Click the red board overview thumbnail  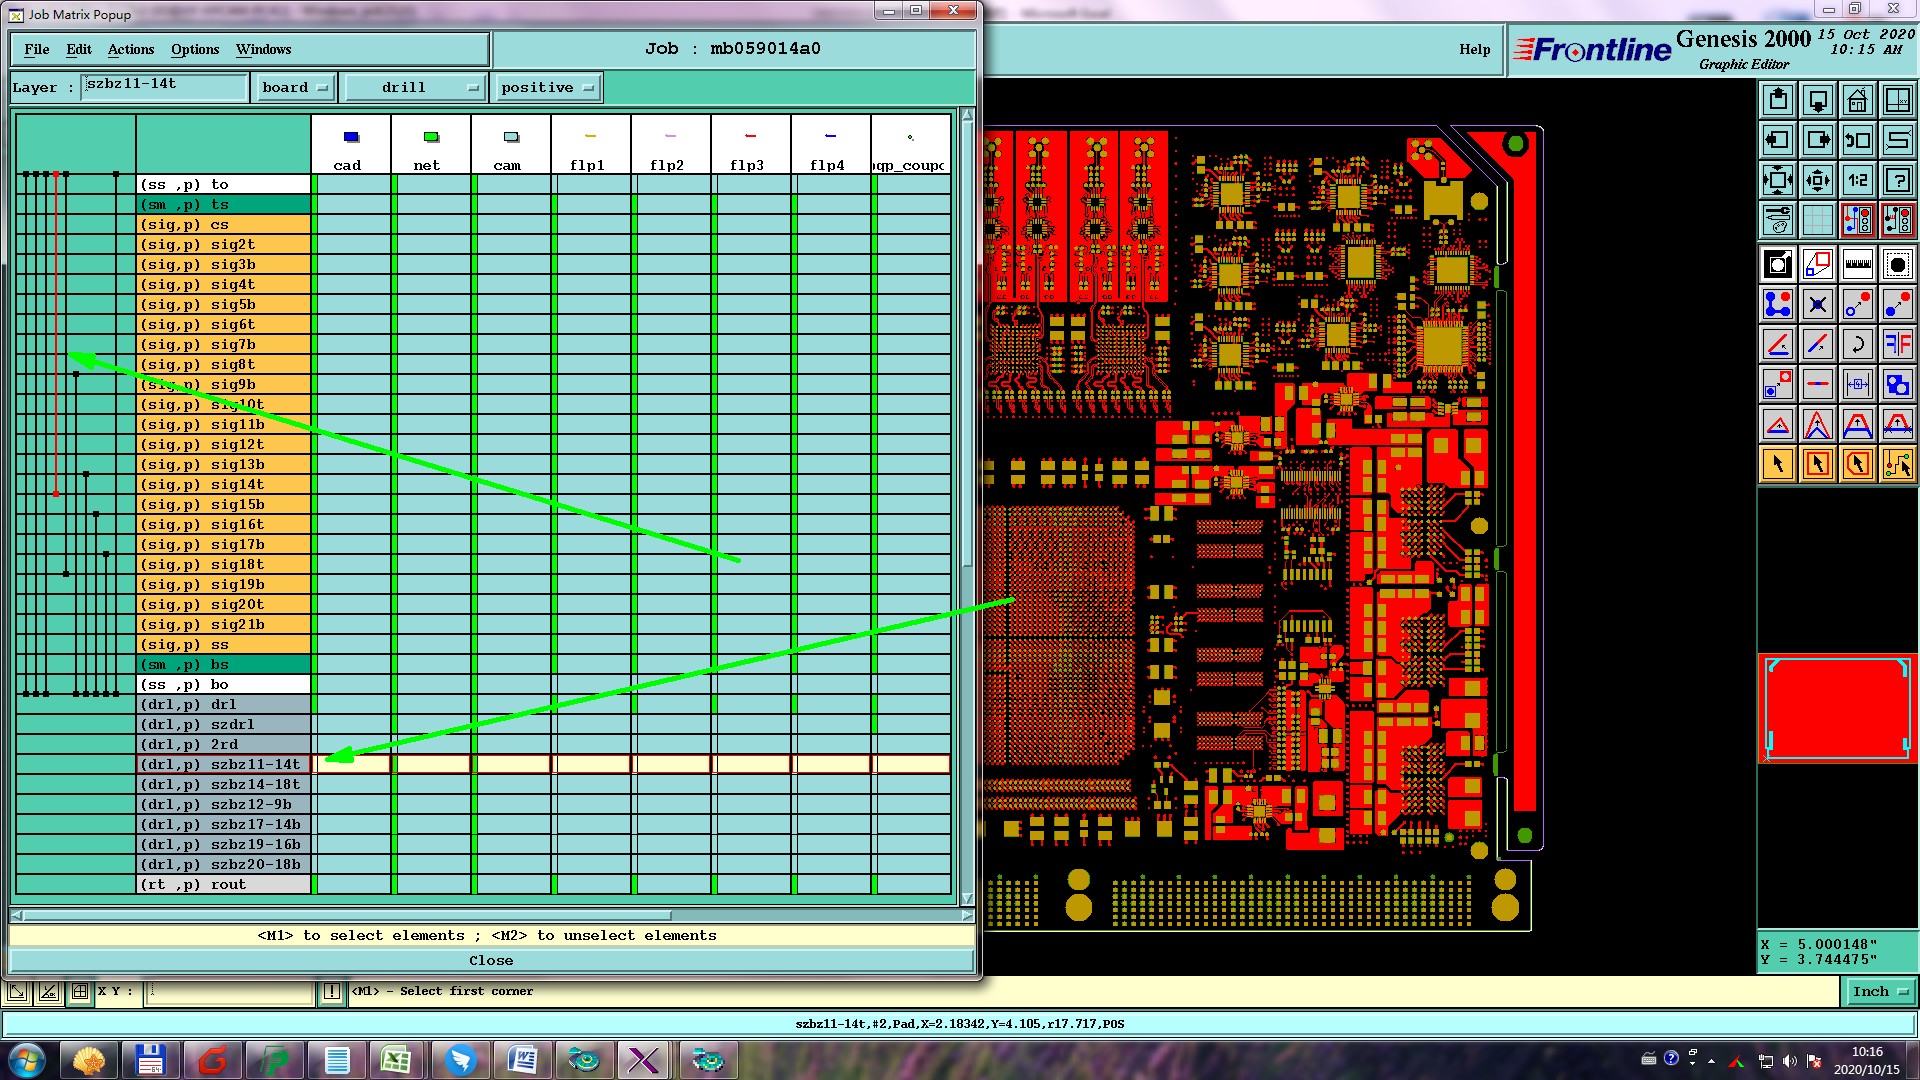click(1837, 708)
